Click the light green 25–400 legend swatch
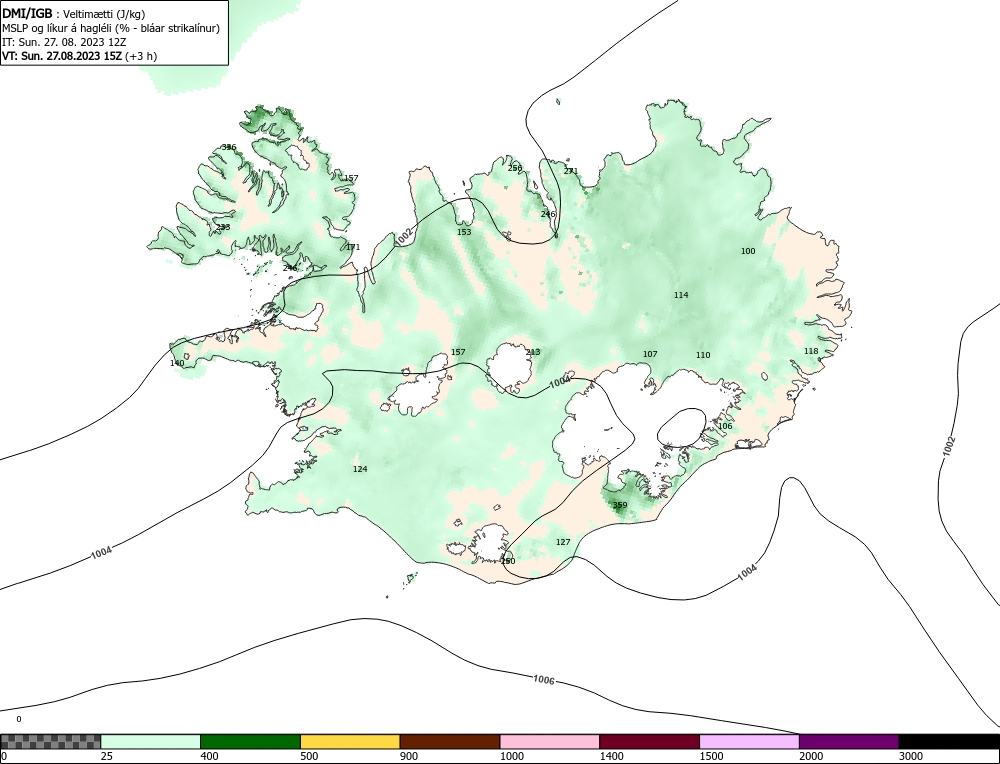 [x=151, y=741]
